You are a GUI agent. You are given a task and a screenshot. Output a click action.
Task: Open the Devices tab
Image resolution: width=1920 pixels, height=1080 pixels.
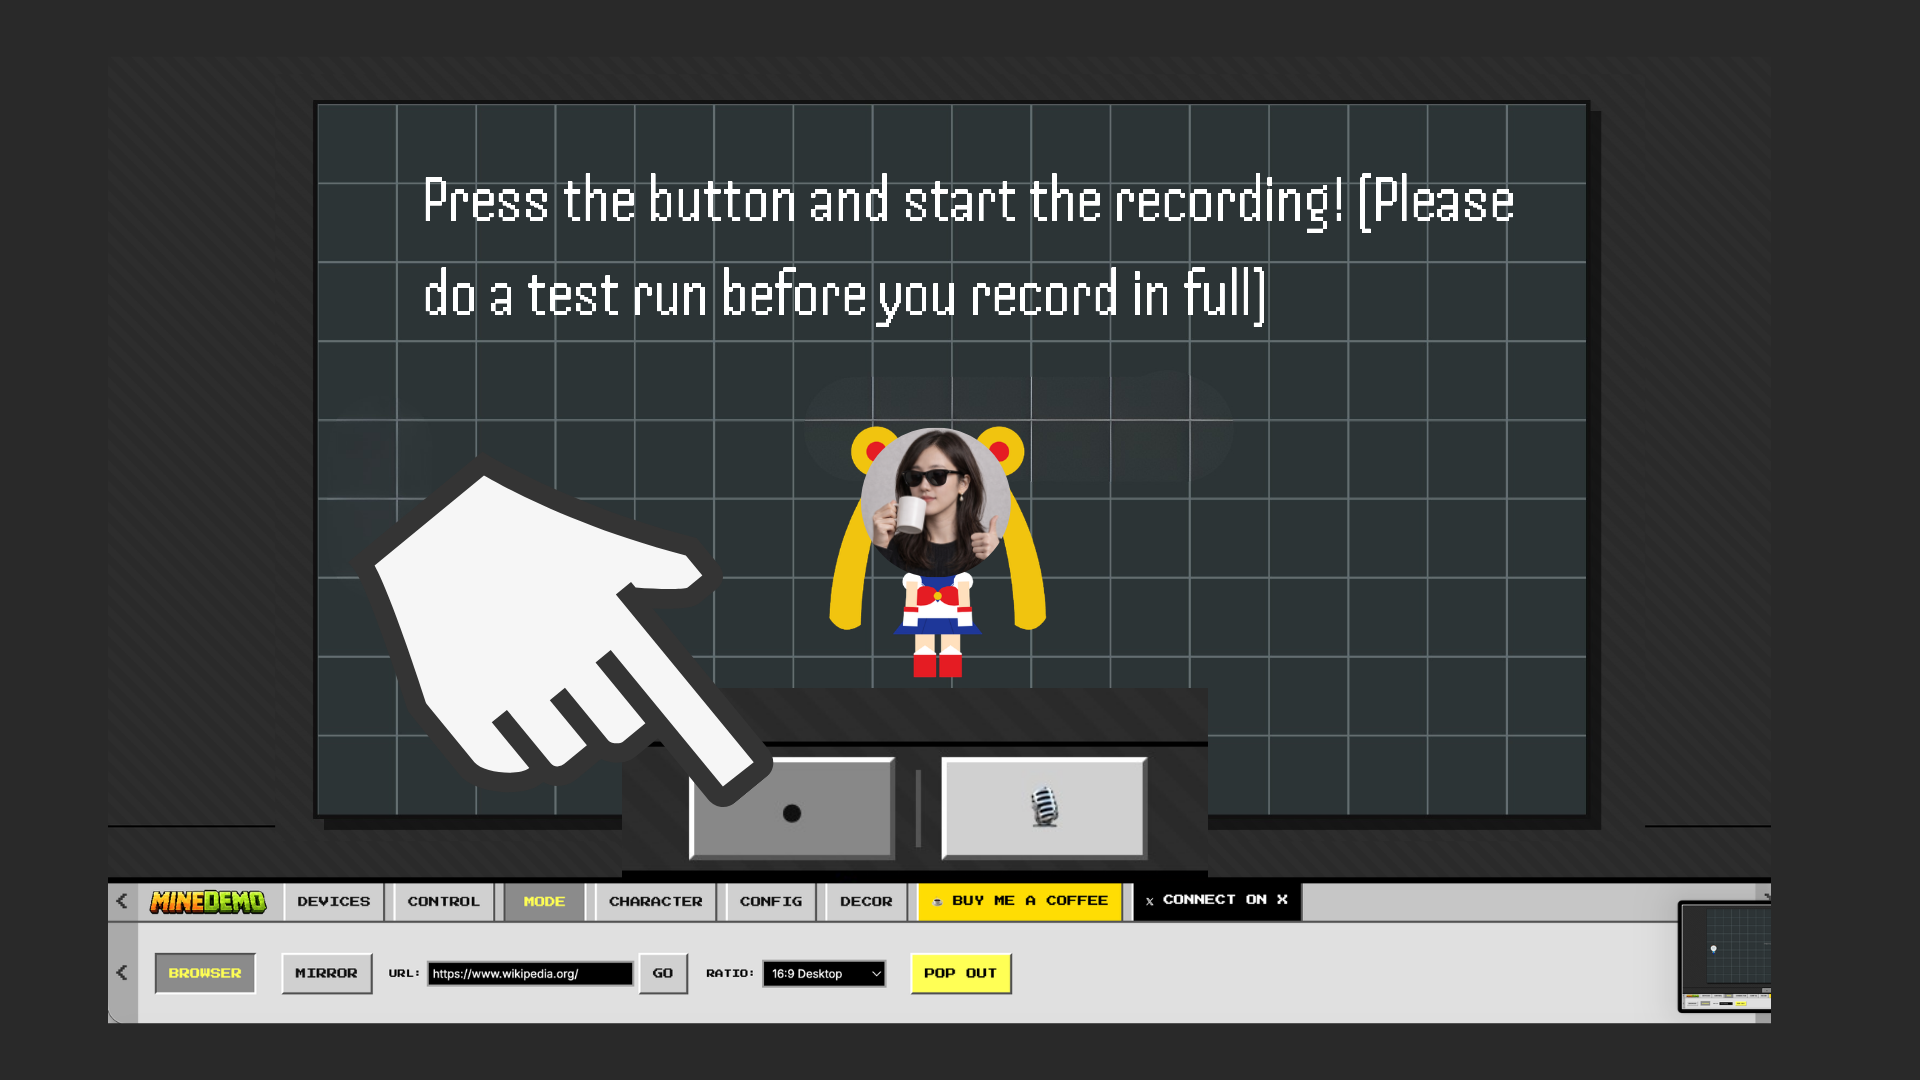point(333,901)
